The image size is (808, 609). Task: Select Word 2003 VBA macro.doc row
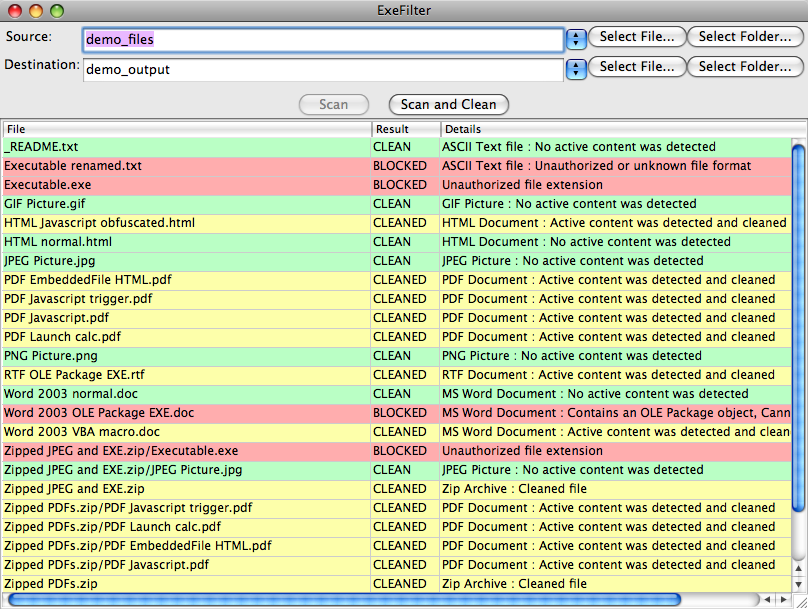tap(397, 432)
